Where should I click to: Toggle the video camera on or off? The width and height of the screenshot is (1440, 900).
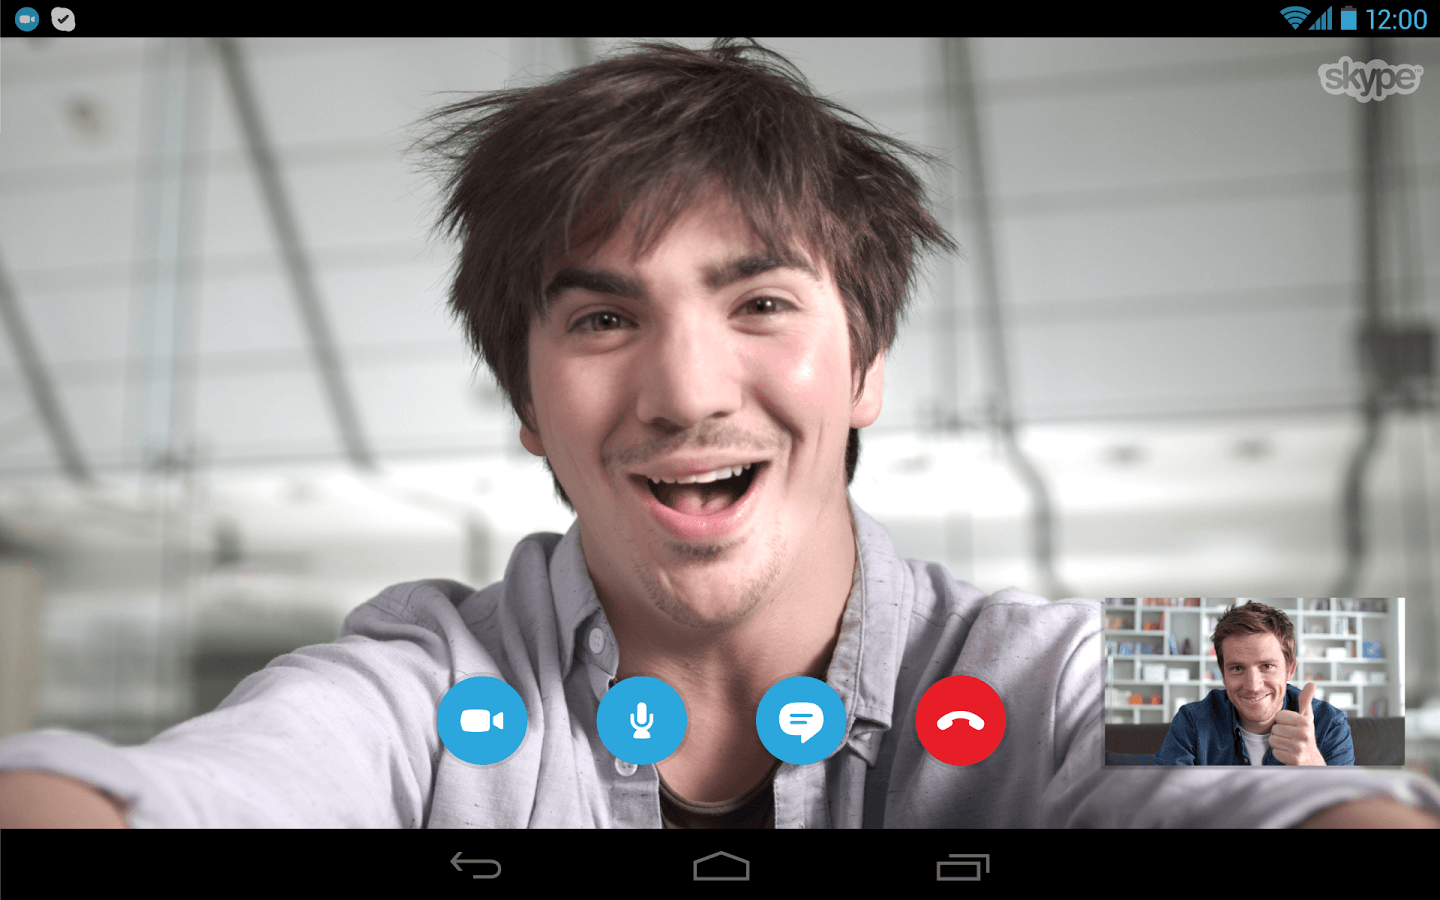[482, 720]
